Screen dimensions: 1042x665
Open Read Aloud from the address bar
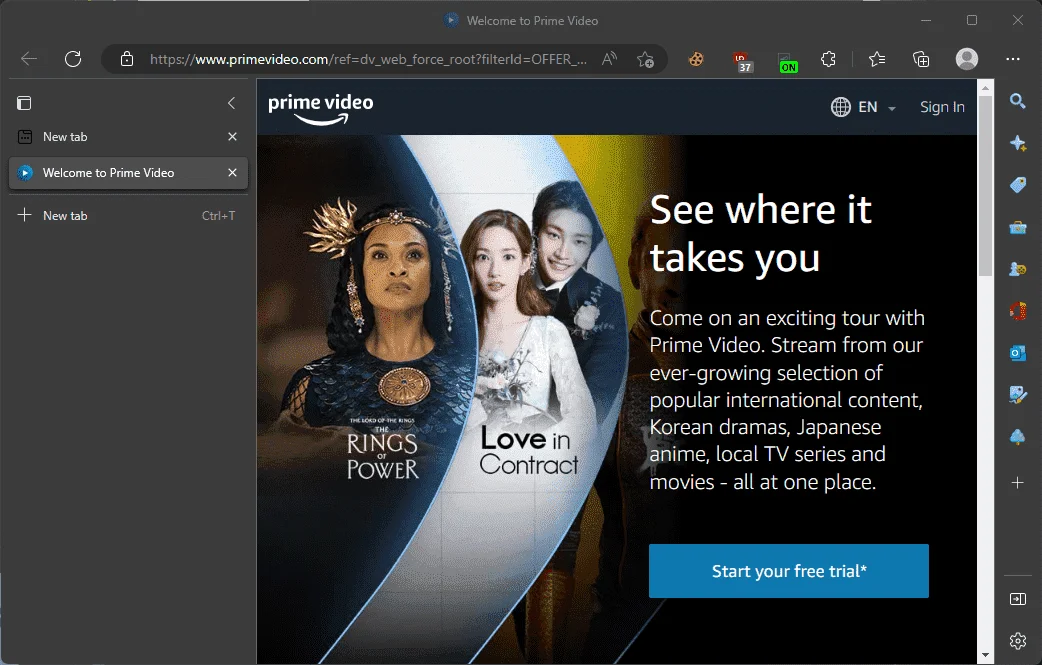tap(609, 59)
